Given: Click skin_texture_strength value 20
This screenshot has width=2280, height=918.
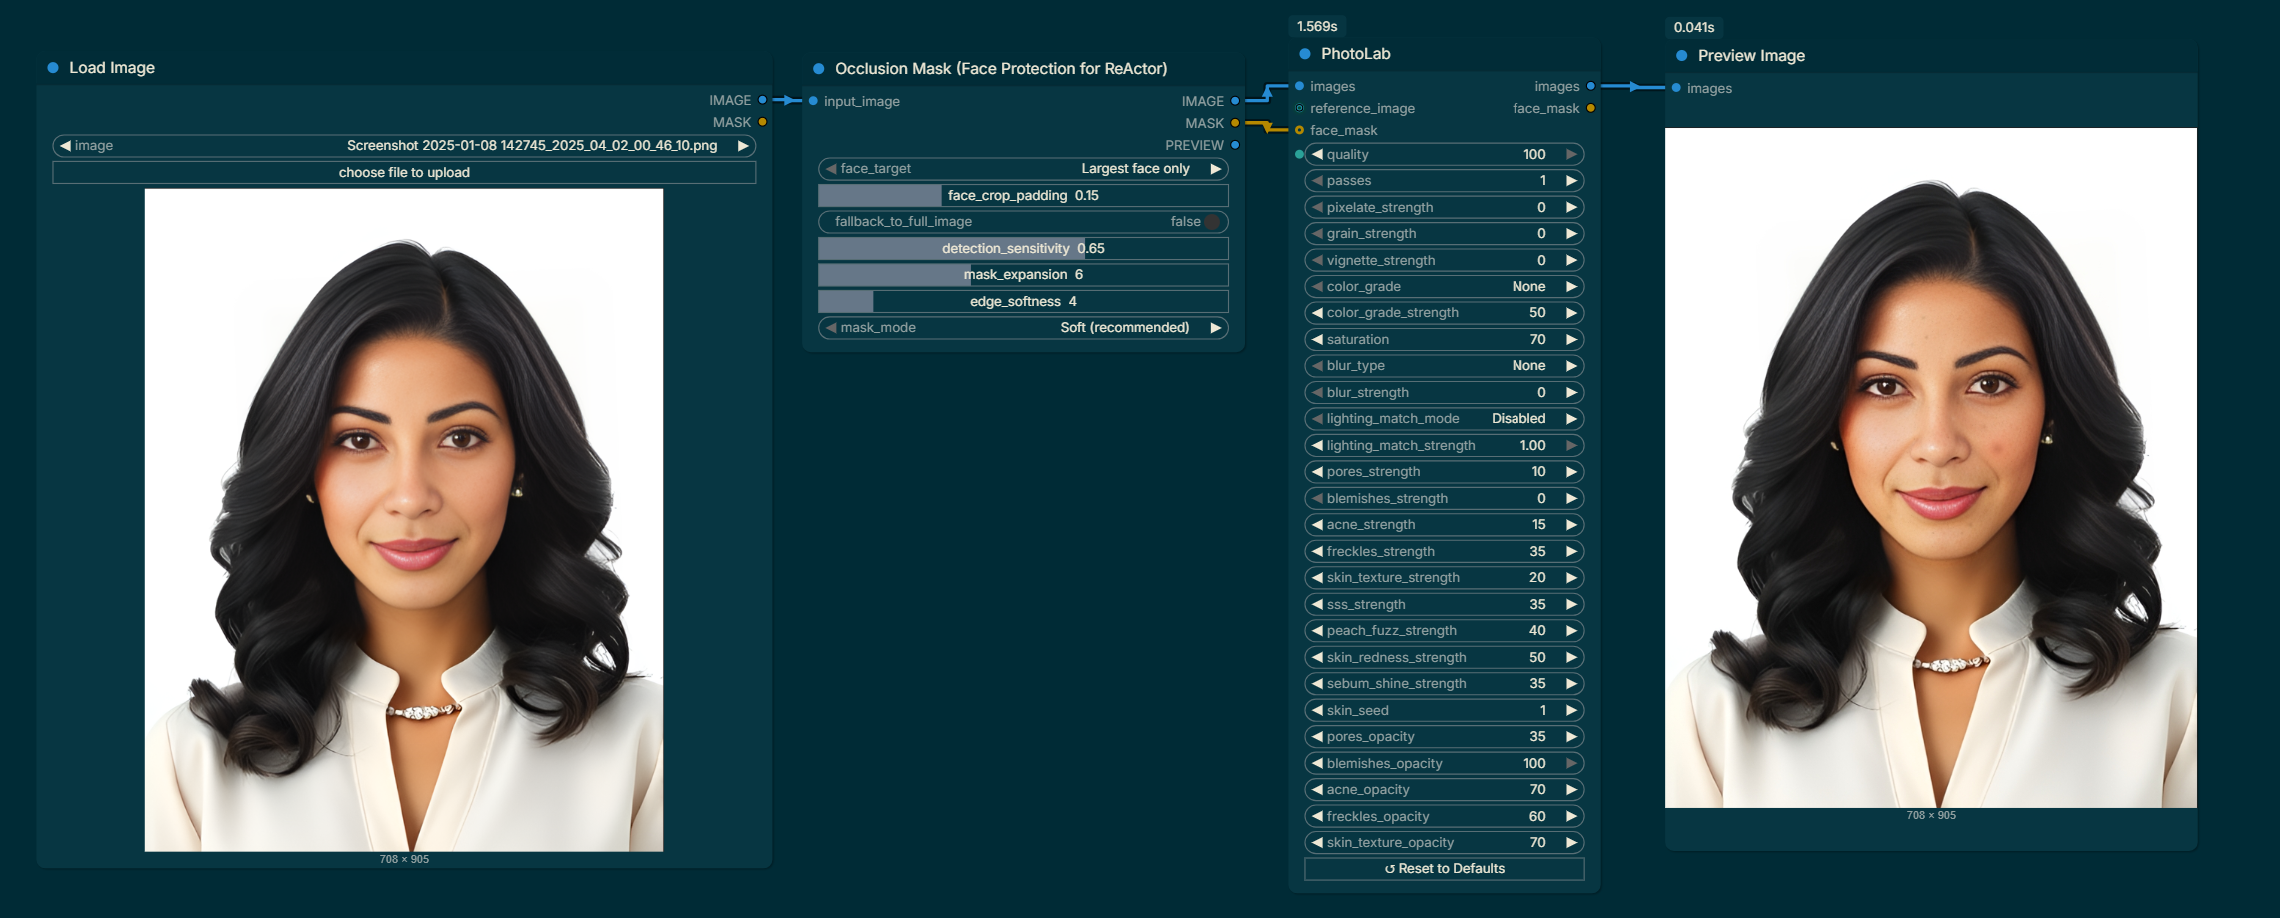Looking at the screenshot, I should tap(1537, 578).
